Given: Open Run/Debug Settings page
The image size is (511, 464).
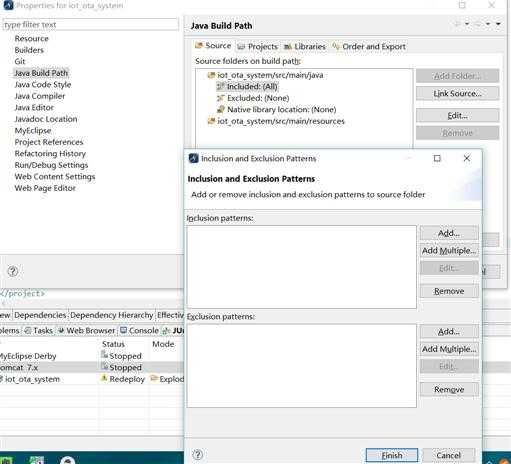Looking at the screenshot, I should click(x=51, y=165).
